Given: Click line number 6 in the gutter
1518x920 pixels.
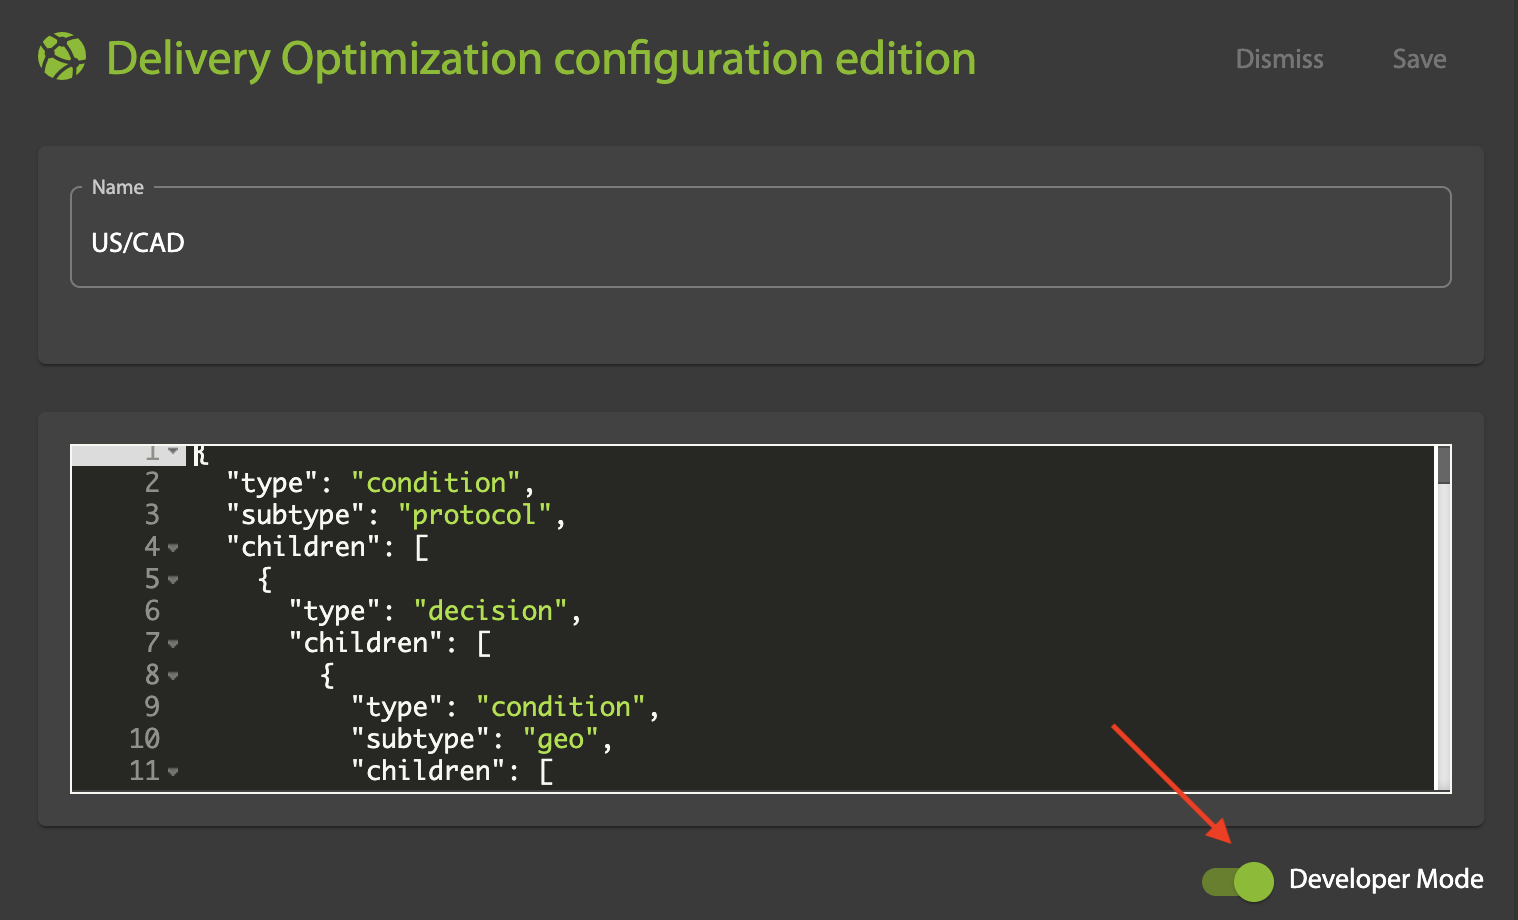Looking at the screenshot, I should tap(152, 611).
